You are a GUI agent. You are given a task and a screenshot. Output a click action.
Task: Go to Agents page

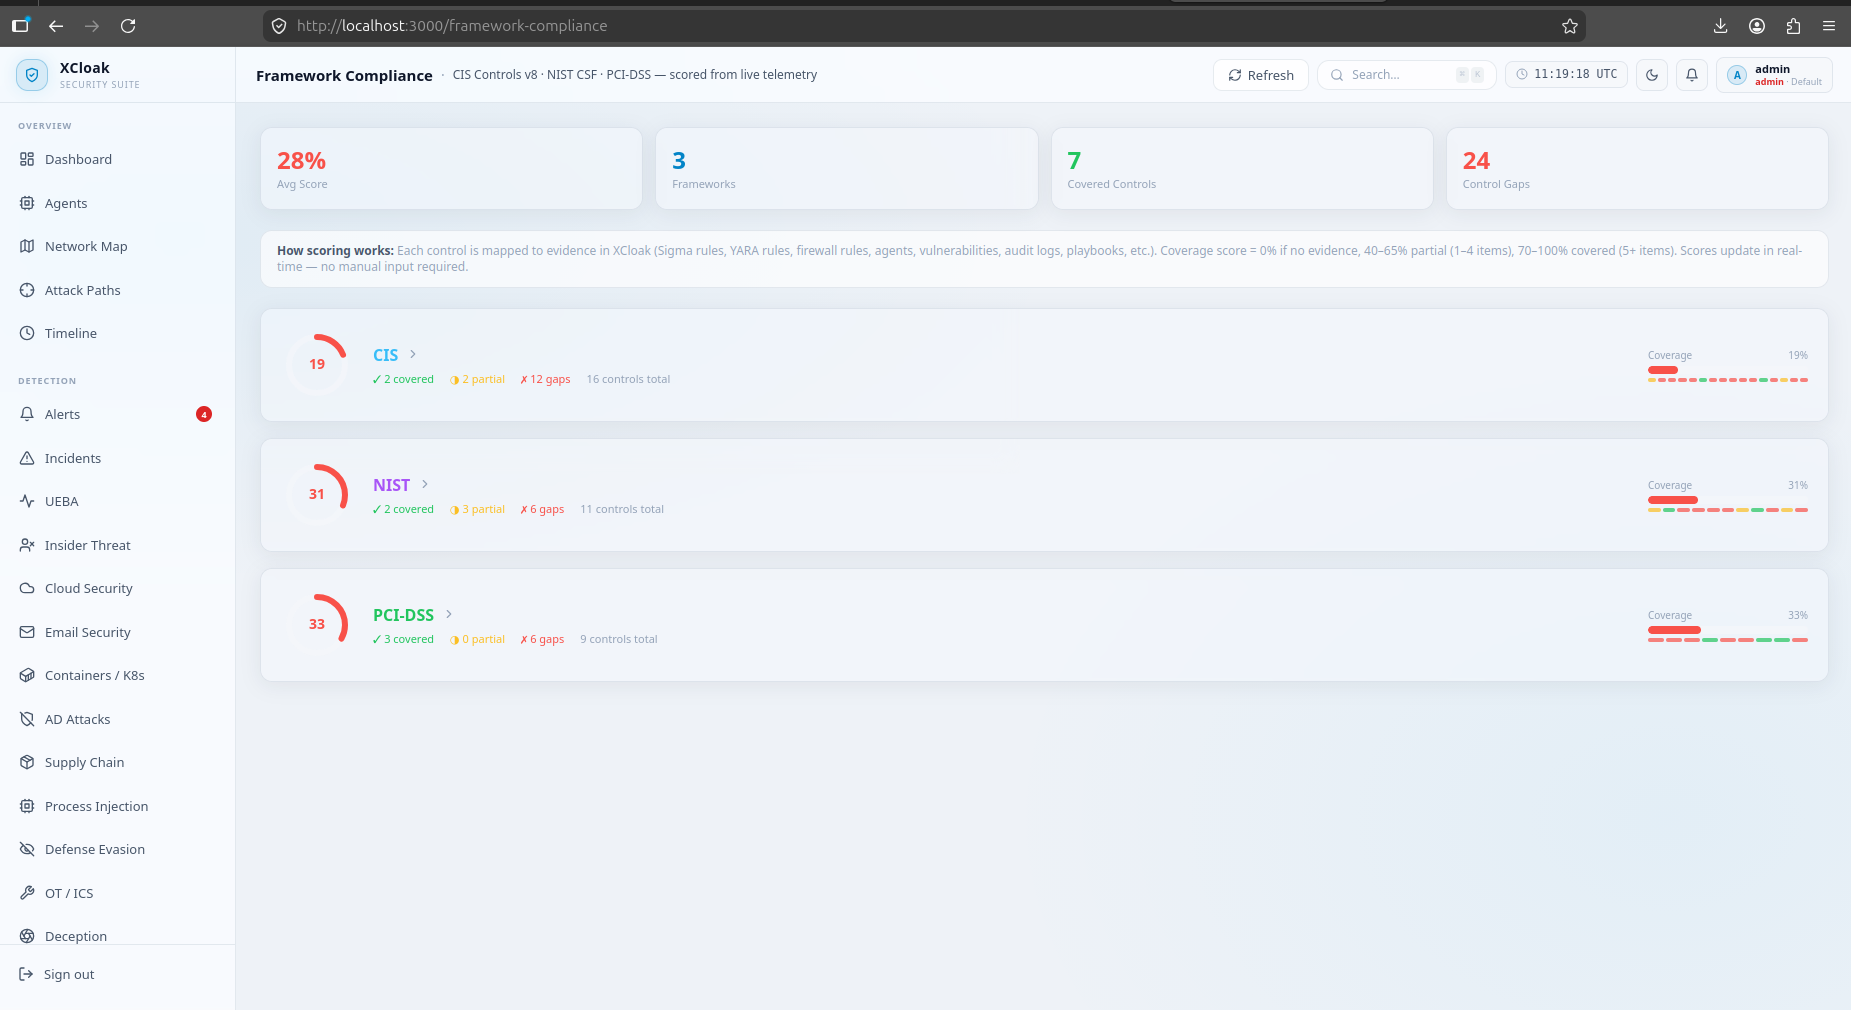(x=117, y=203)
